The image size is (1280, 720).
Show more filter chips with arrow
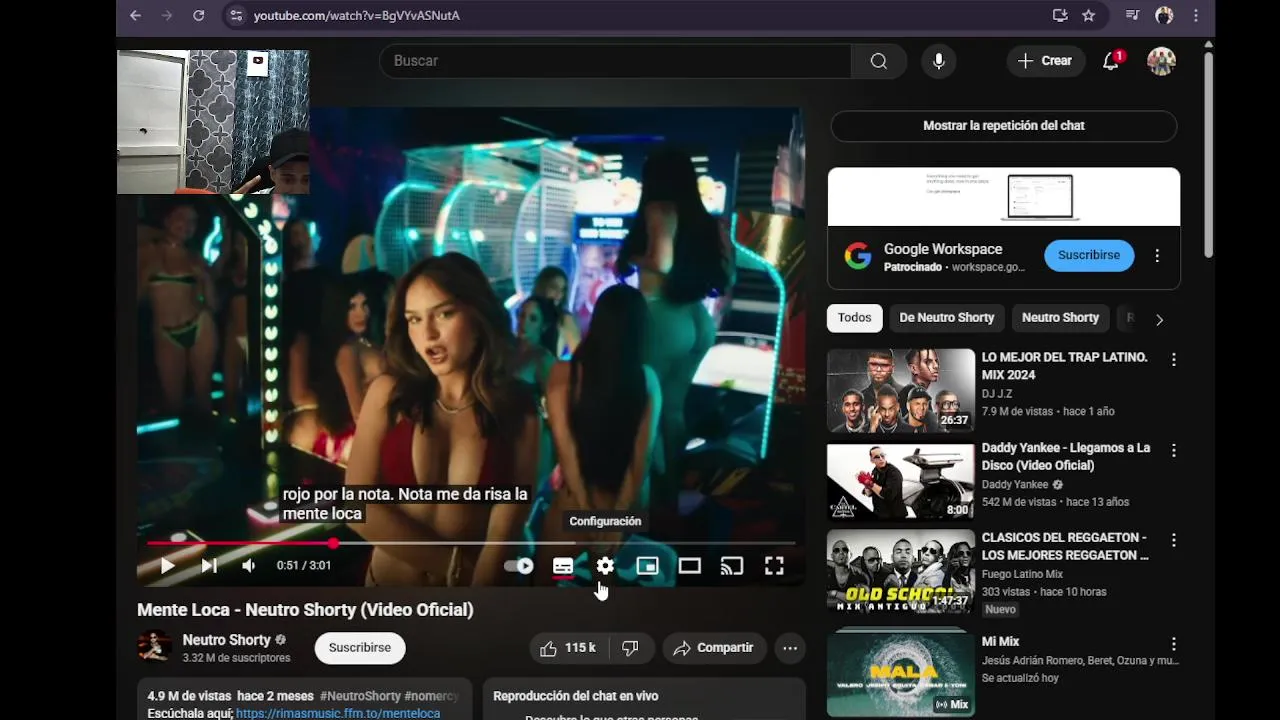(1159, 319)
